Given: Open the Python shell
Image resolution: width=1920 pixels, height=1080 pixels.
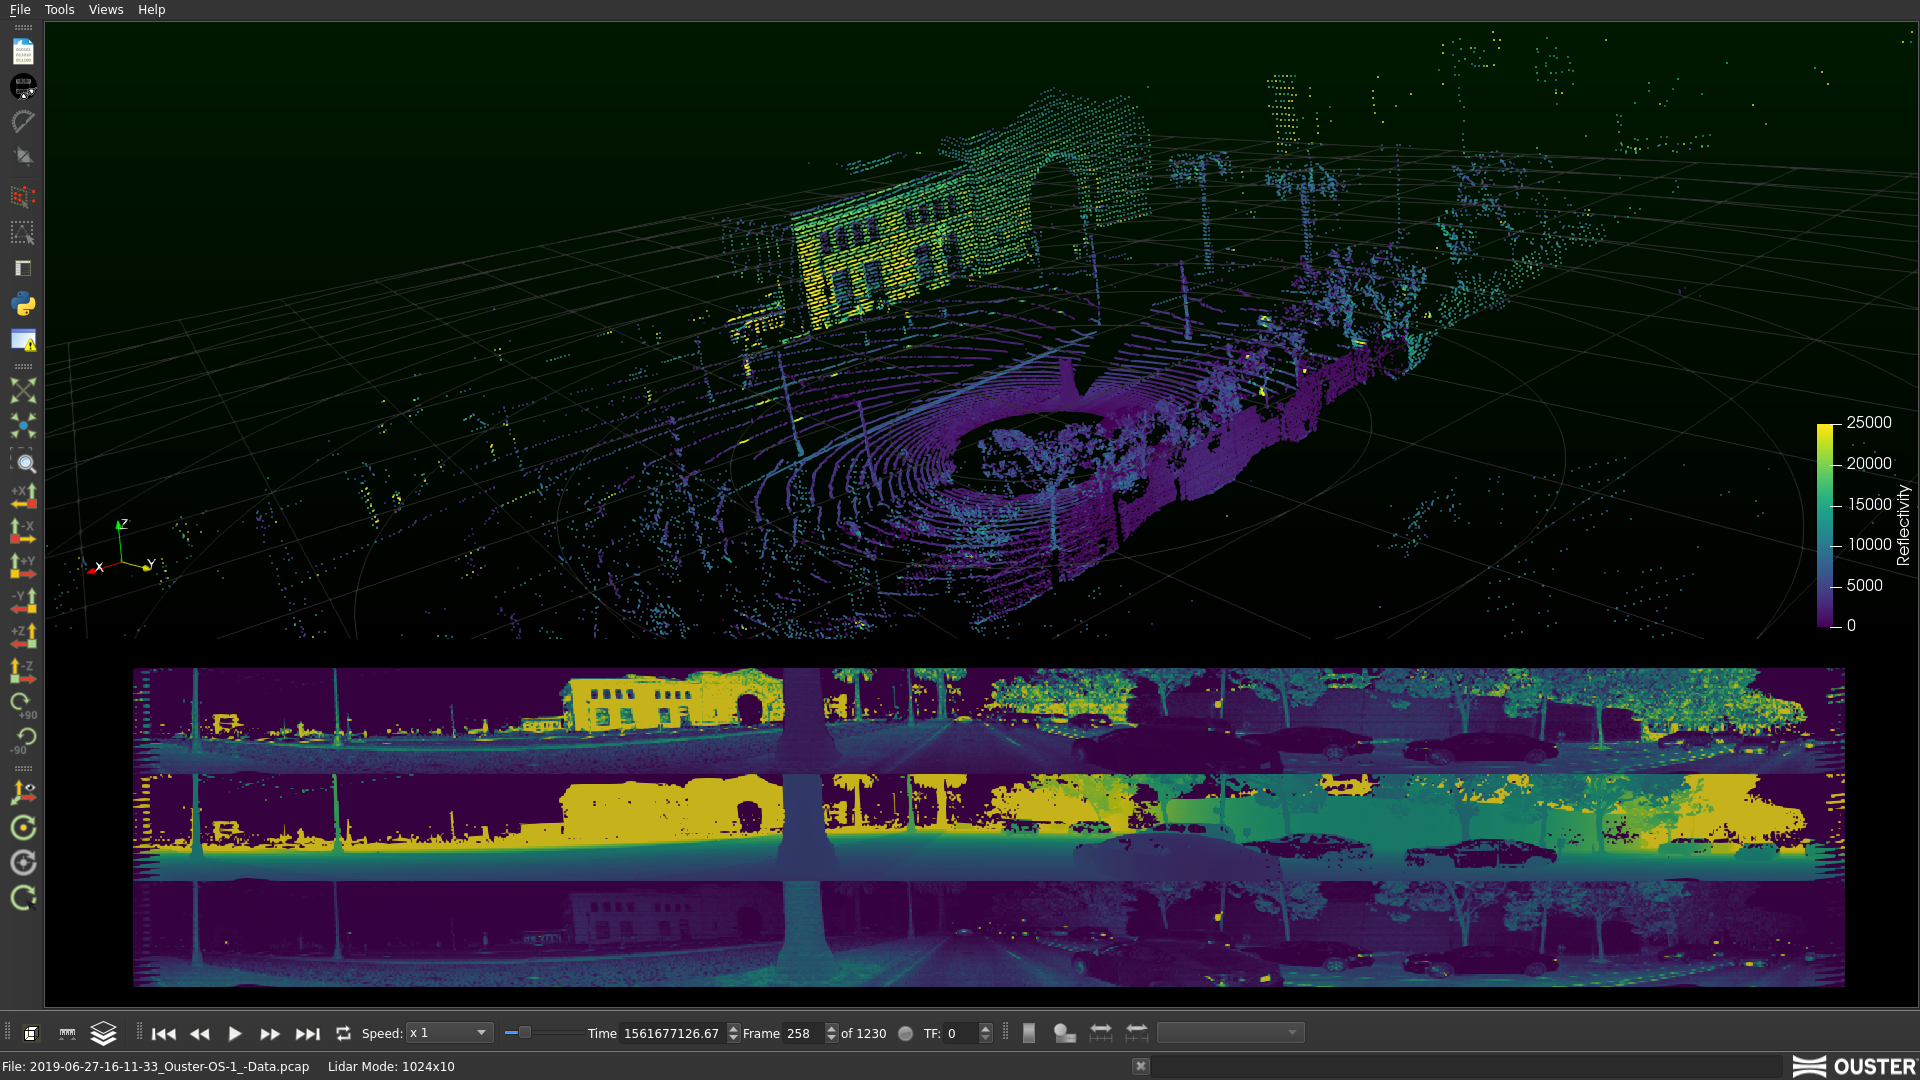Looking at the screenshot, I should point(23,304).
